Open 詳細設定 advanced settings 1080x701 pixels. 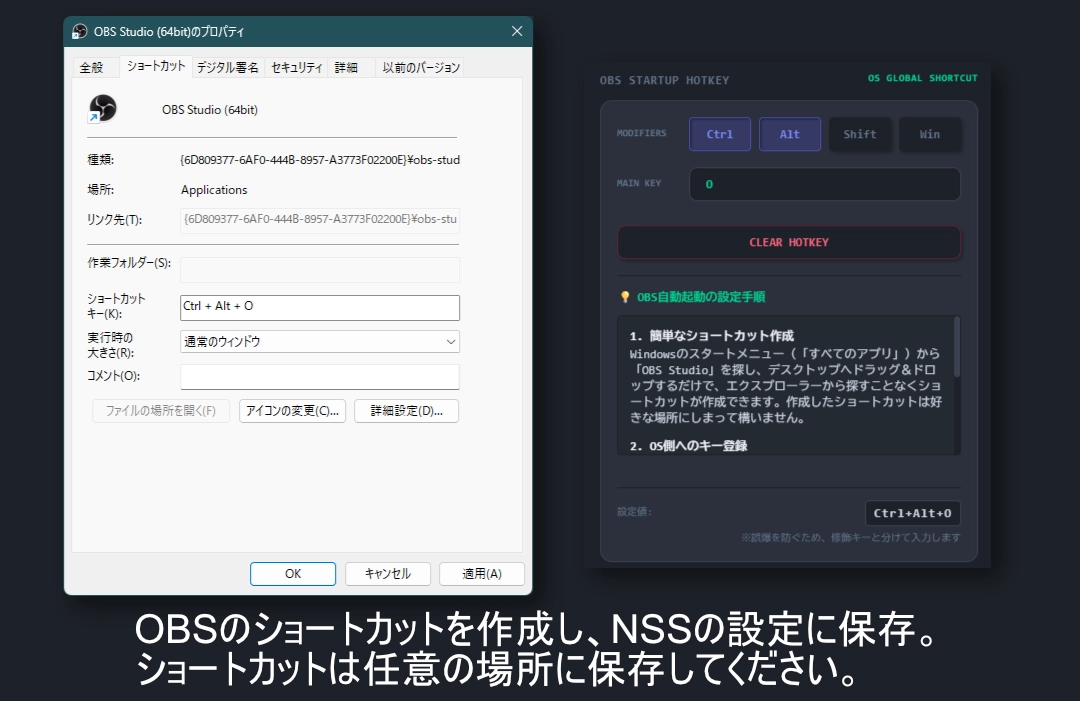(406, 411)
